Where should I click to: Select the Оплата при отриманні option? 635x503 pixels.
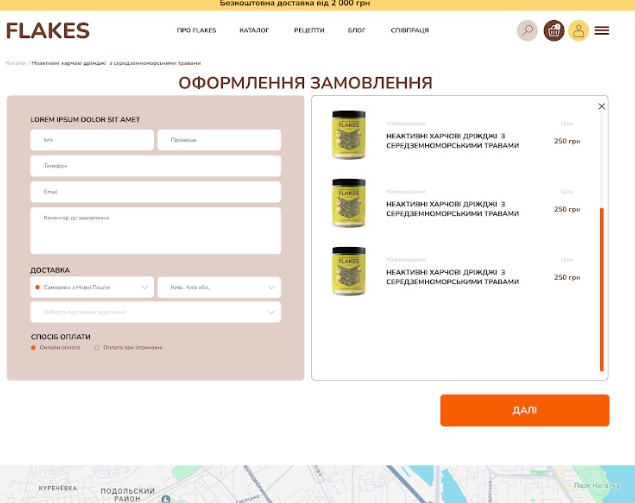(97, 348)
